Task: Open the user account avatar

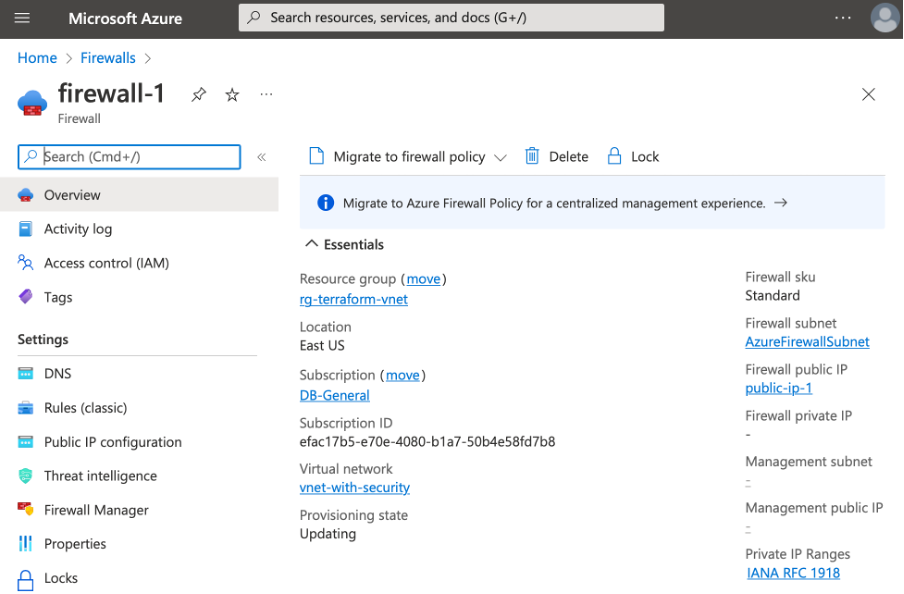Action: coord(884,18)
